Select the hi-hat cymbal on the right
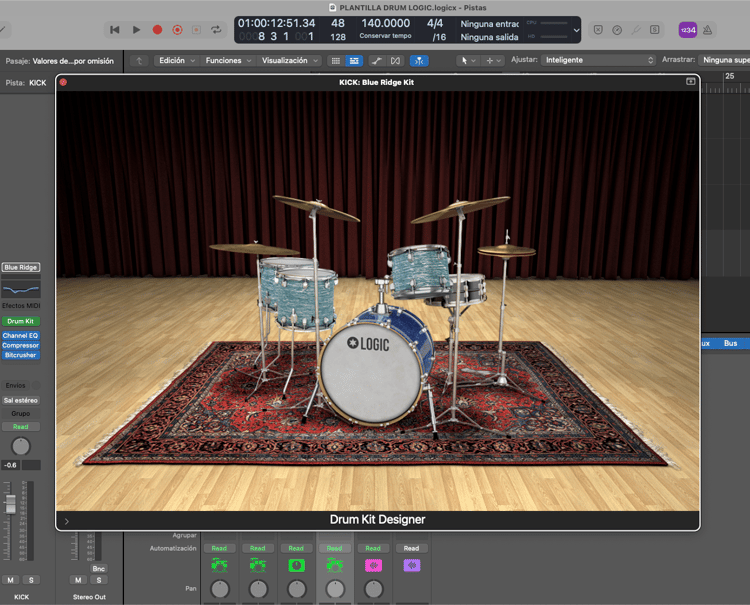 click(507, 250)
